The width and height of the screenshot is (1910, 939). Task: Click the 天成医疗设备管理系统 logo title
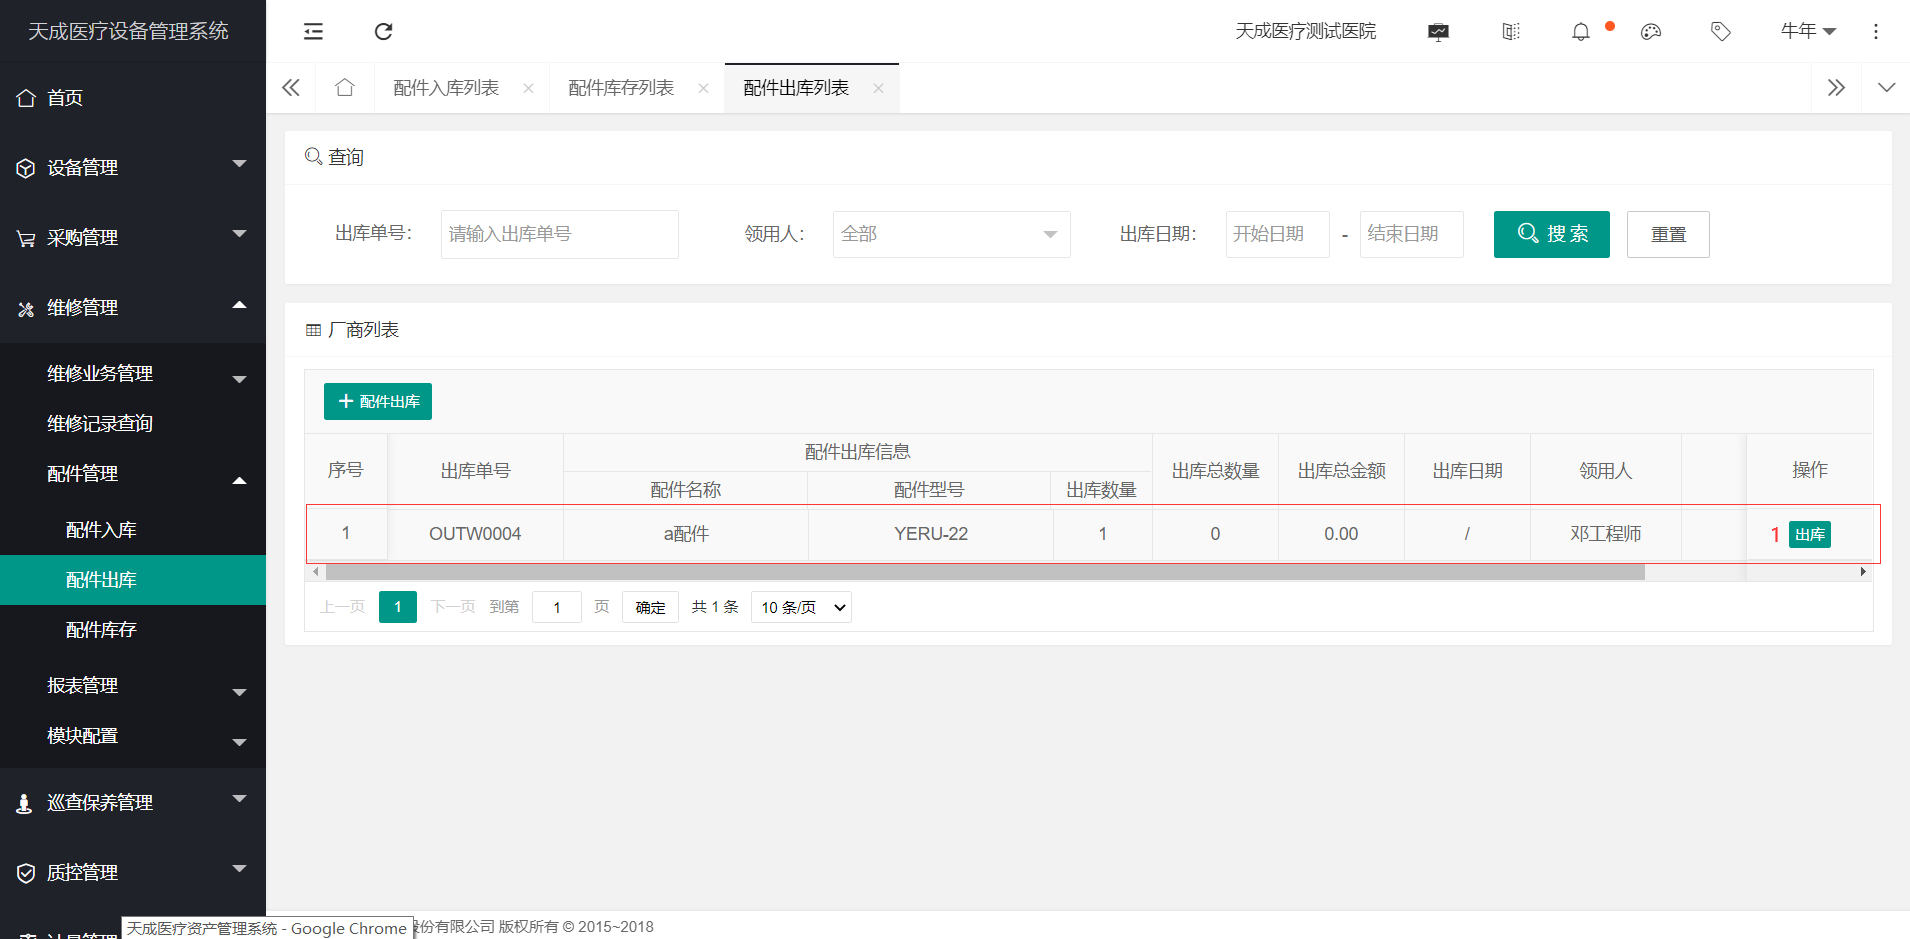pos(128,32)
